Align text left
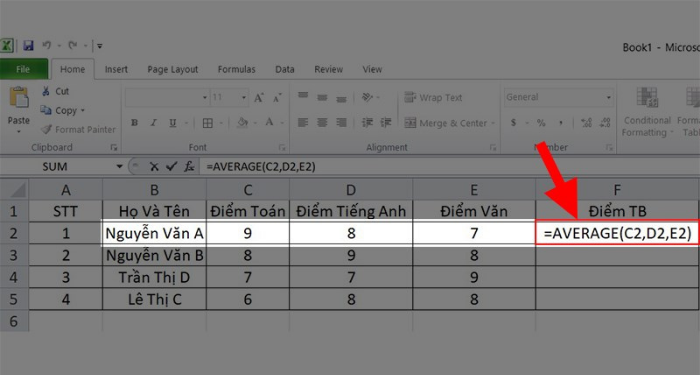This screenshot has height=375, width=700. point(303,122)
